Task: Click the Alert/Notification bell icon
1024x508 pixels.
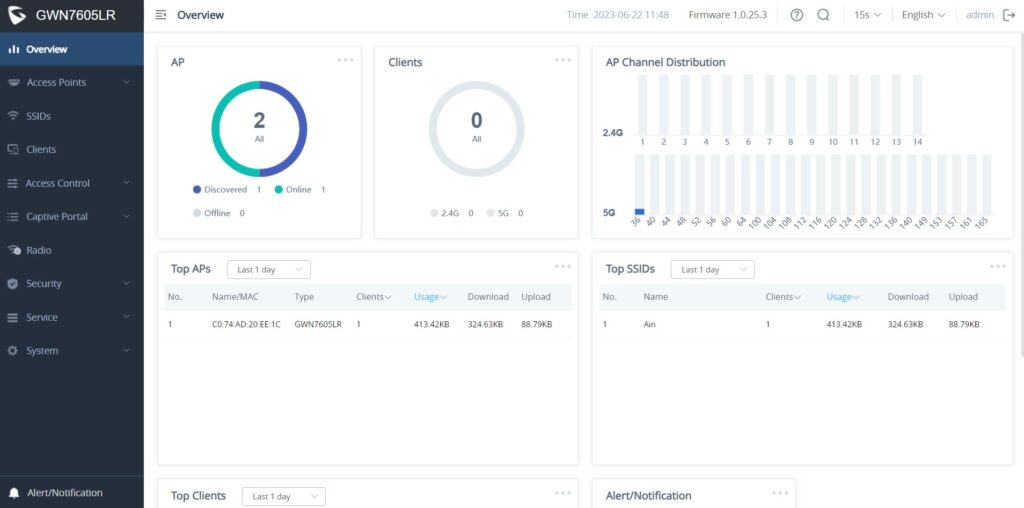Action: 14,493
